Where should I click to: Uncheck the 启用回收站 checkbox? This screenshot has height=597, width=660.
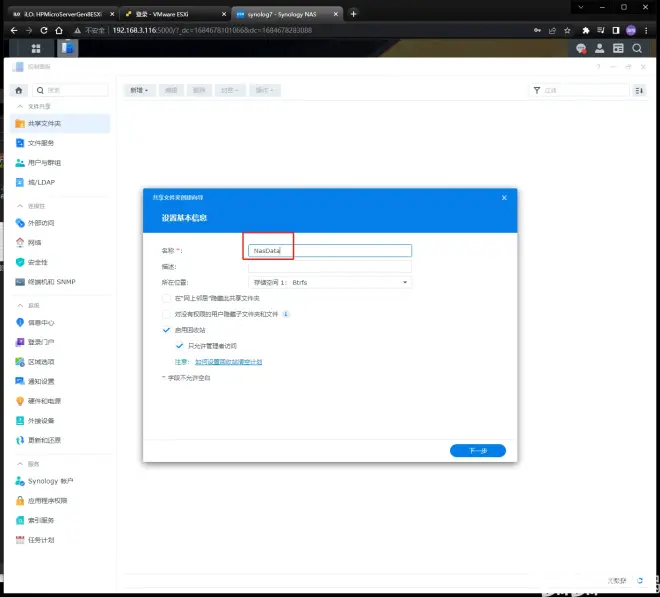(166, 330)
